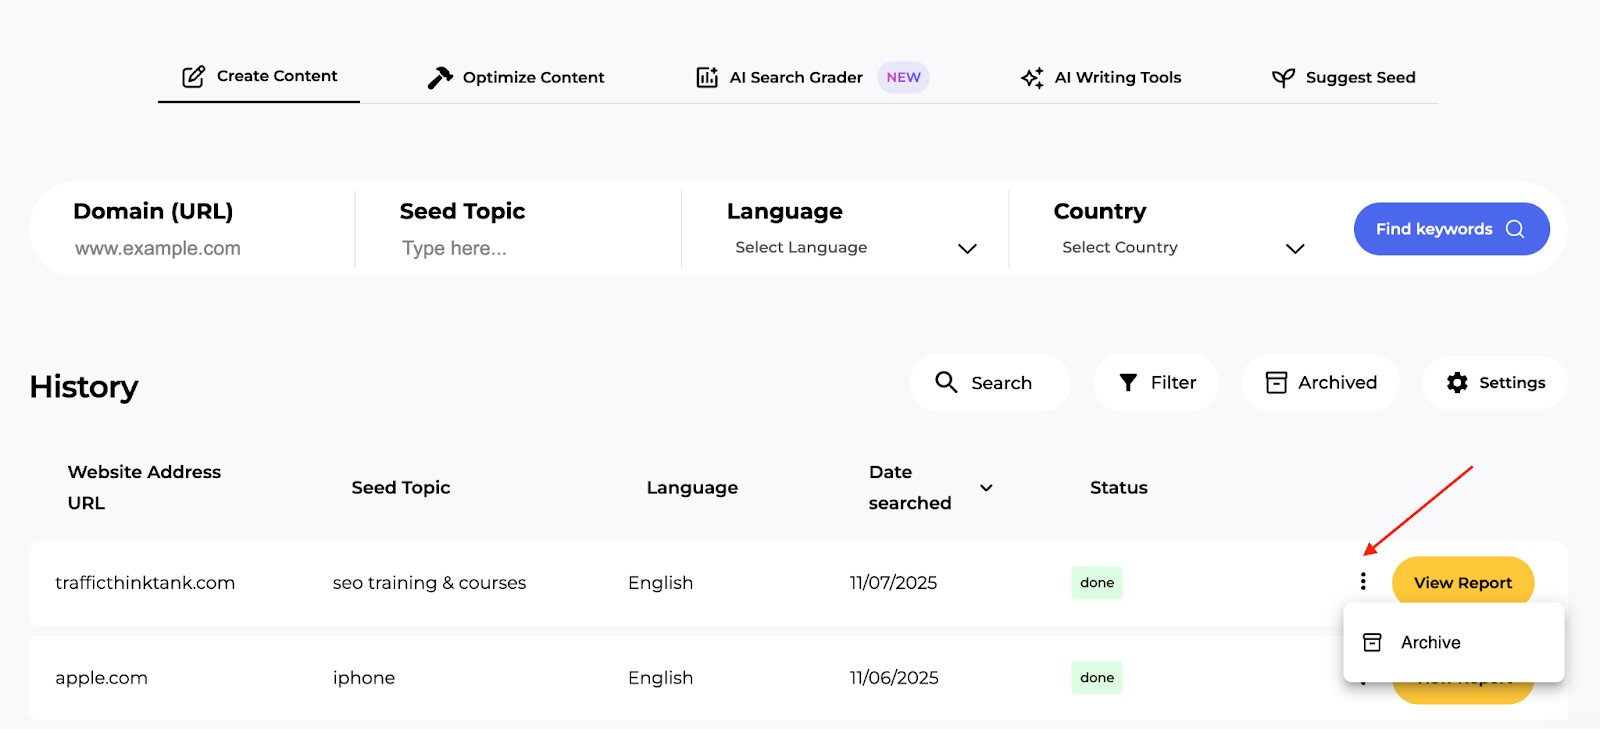This screenshot has height=729, width=1600.
Task: Click the funnel Filter icon
Action: click(x=1128, y=382)
